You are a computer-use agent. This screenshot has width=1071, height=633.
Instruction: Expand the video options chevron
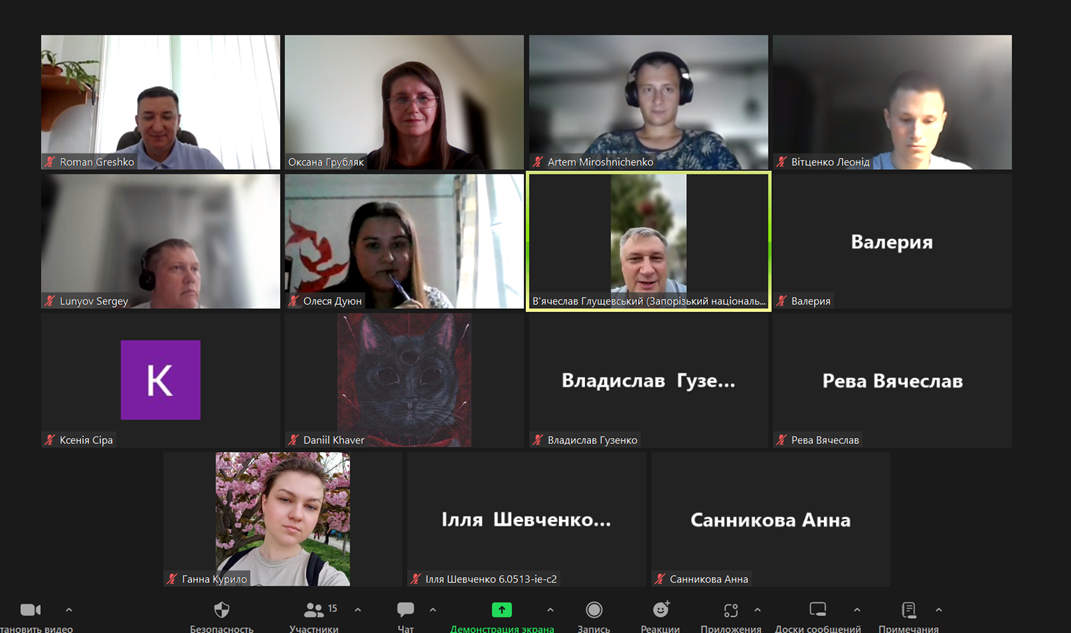click(x=69, y=610)
